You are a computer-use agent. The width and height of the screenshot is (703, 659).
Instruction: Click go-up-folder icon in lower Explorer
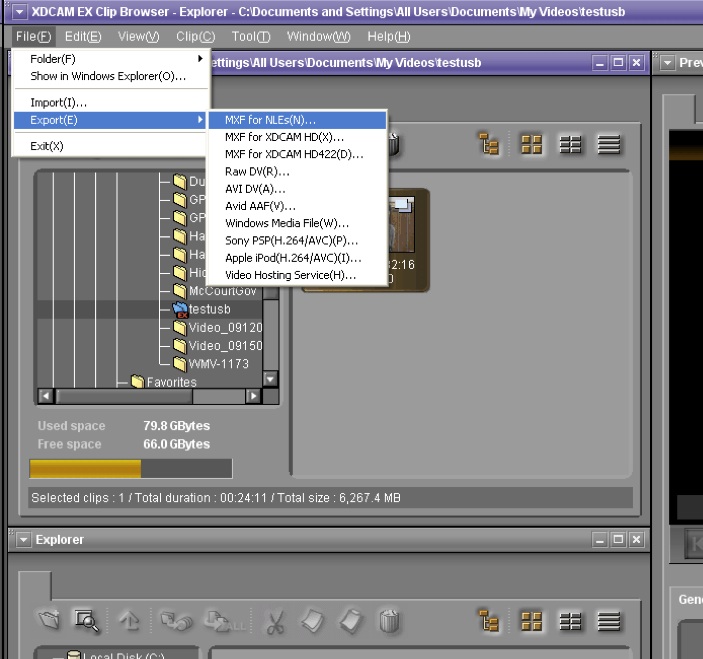point(130,621)
